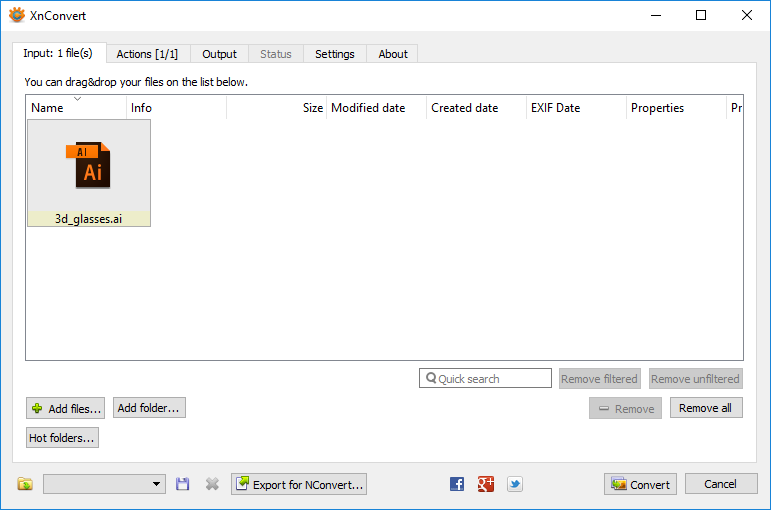Sort by Modified date column header
This screenshot has height=510, width=771.
[x=376, y=108]
